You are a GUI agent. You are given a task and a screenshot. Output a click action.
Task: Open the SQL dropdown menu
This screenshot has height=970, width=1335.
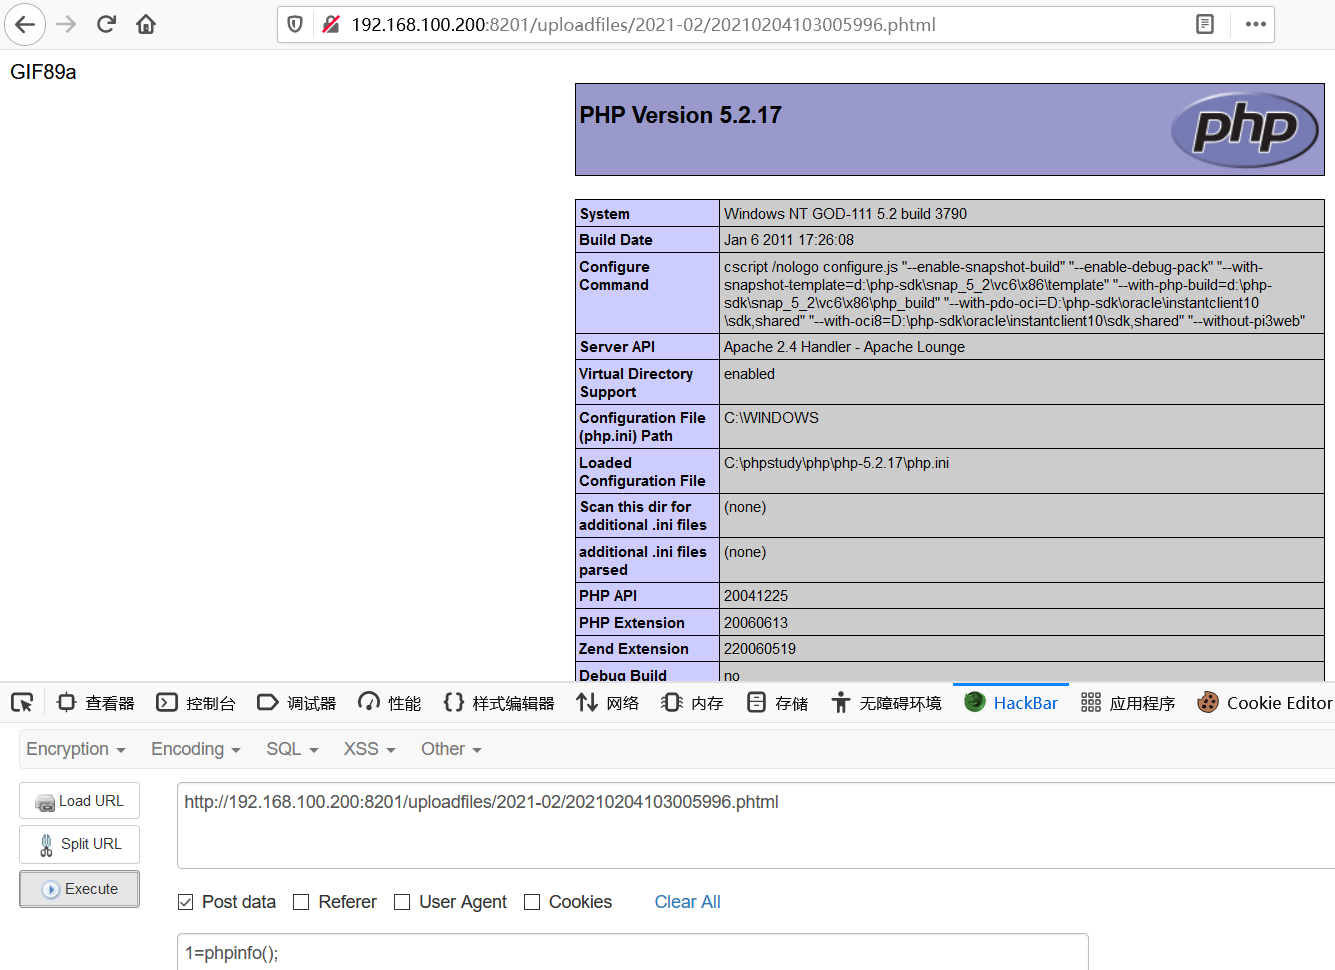coord(292,749)
